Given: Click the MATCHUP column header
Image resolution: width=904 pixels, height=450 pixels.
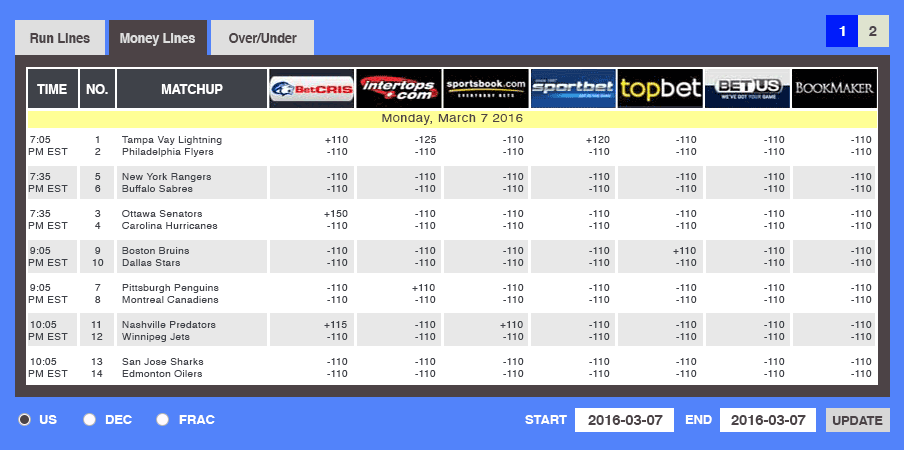Looking at the screenshot, I should pos(192,89).
